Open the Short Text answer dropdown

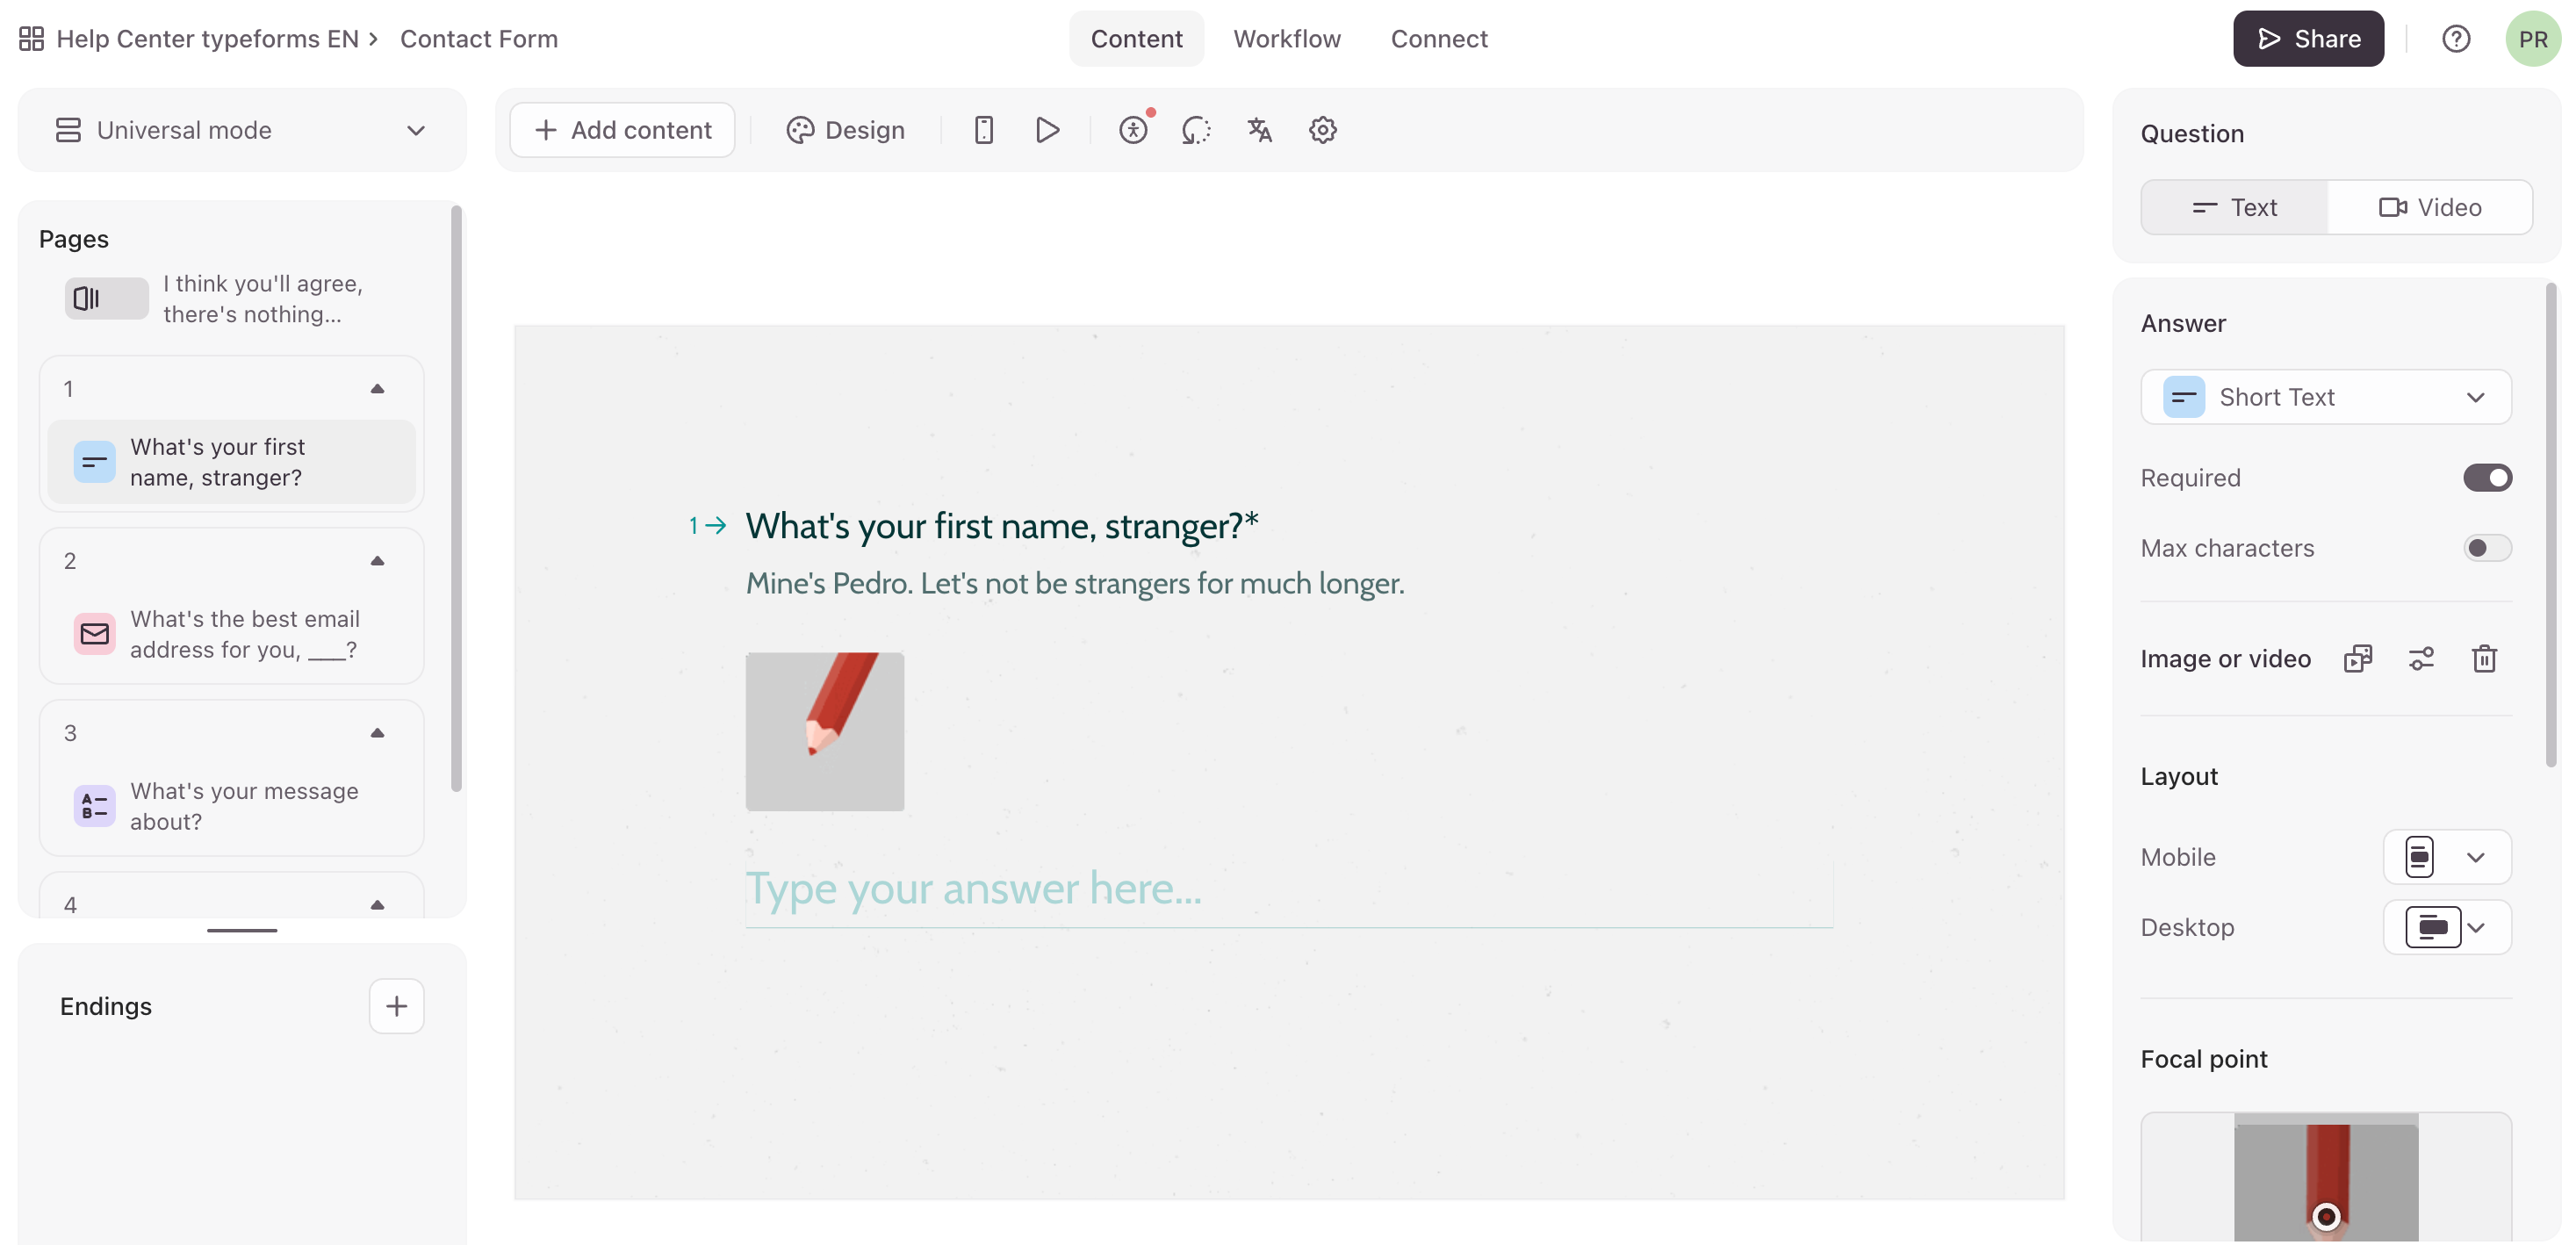click(x=2325, y=397)
